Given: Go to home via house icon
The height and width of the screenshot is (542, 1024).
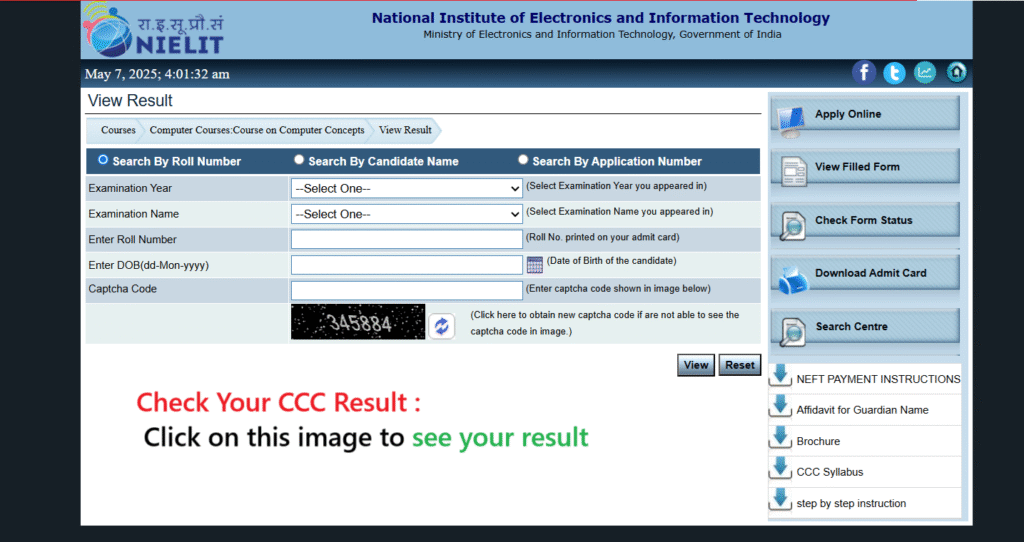Looking at the screenshot, I should pos(956,72).
